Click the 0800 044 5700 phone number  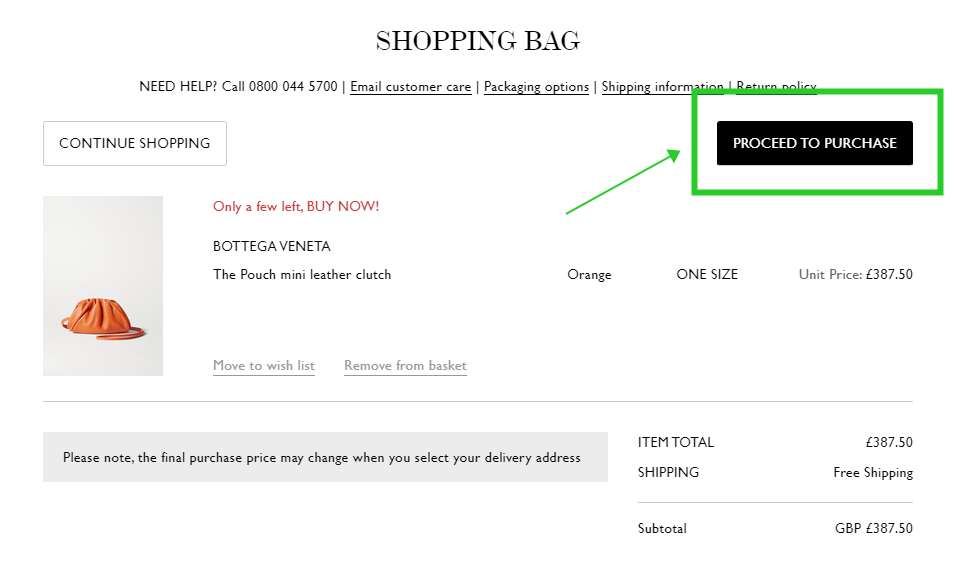tap(293, 86)
